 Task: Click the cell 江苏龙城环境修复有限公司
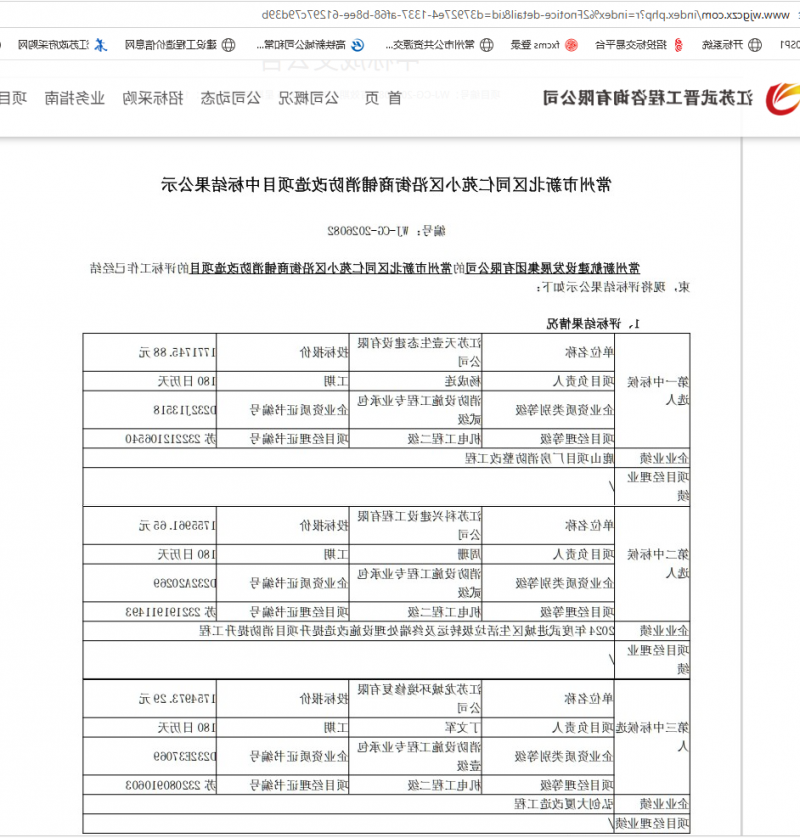point(416,699)
